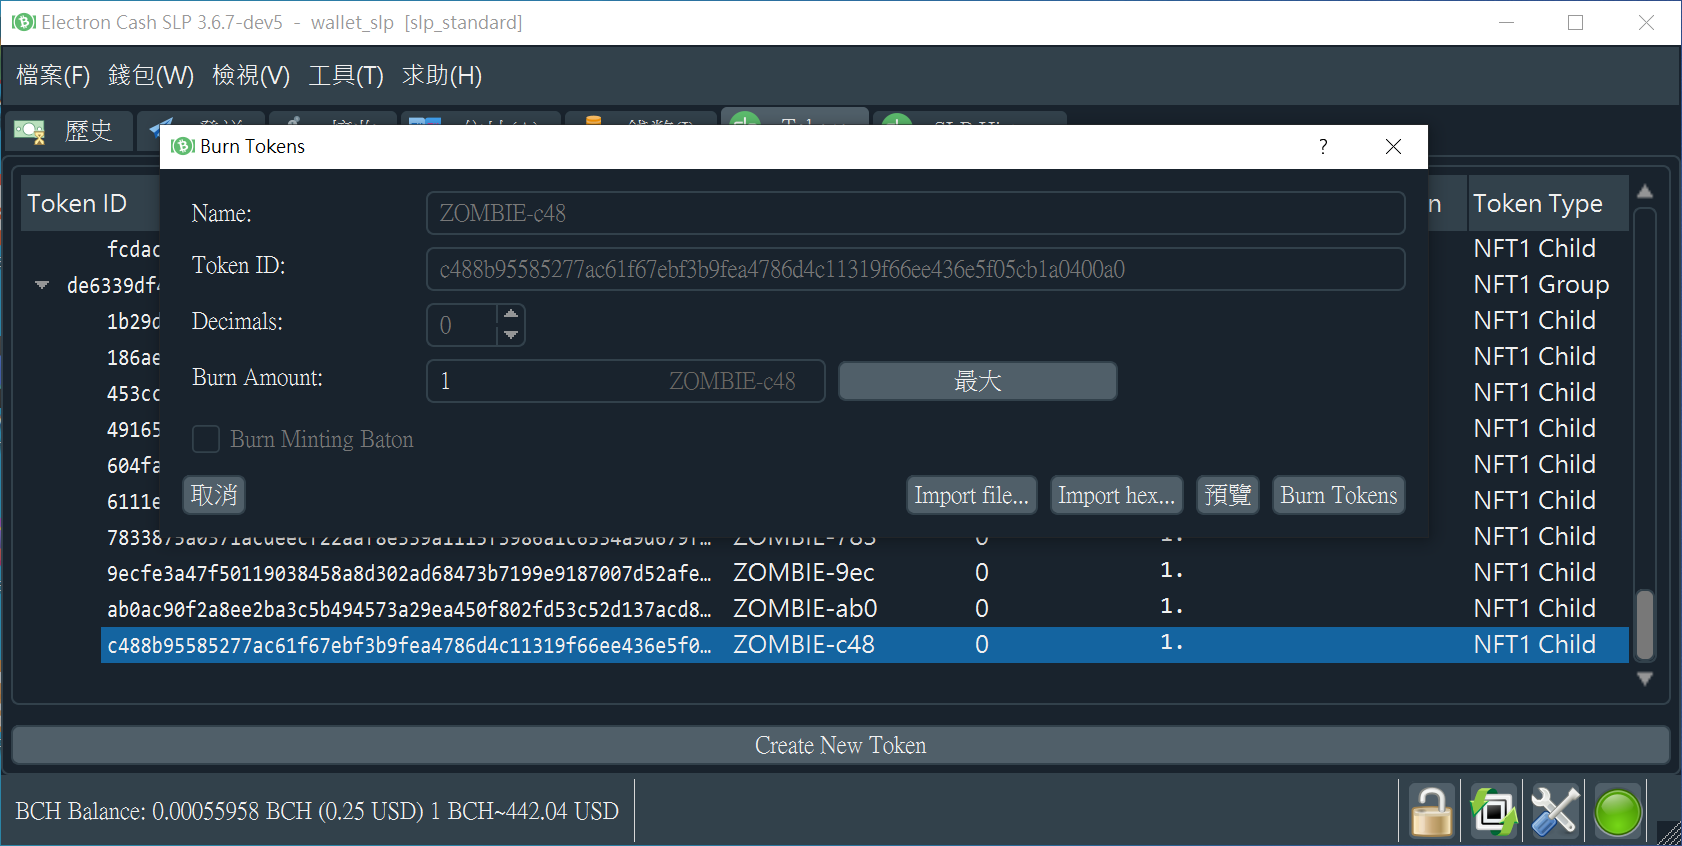Click the BCH Balance status text
The image size is (1682, 846).
[317, 811]
